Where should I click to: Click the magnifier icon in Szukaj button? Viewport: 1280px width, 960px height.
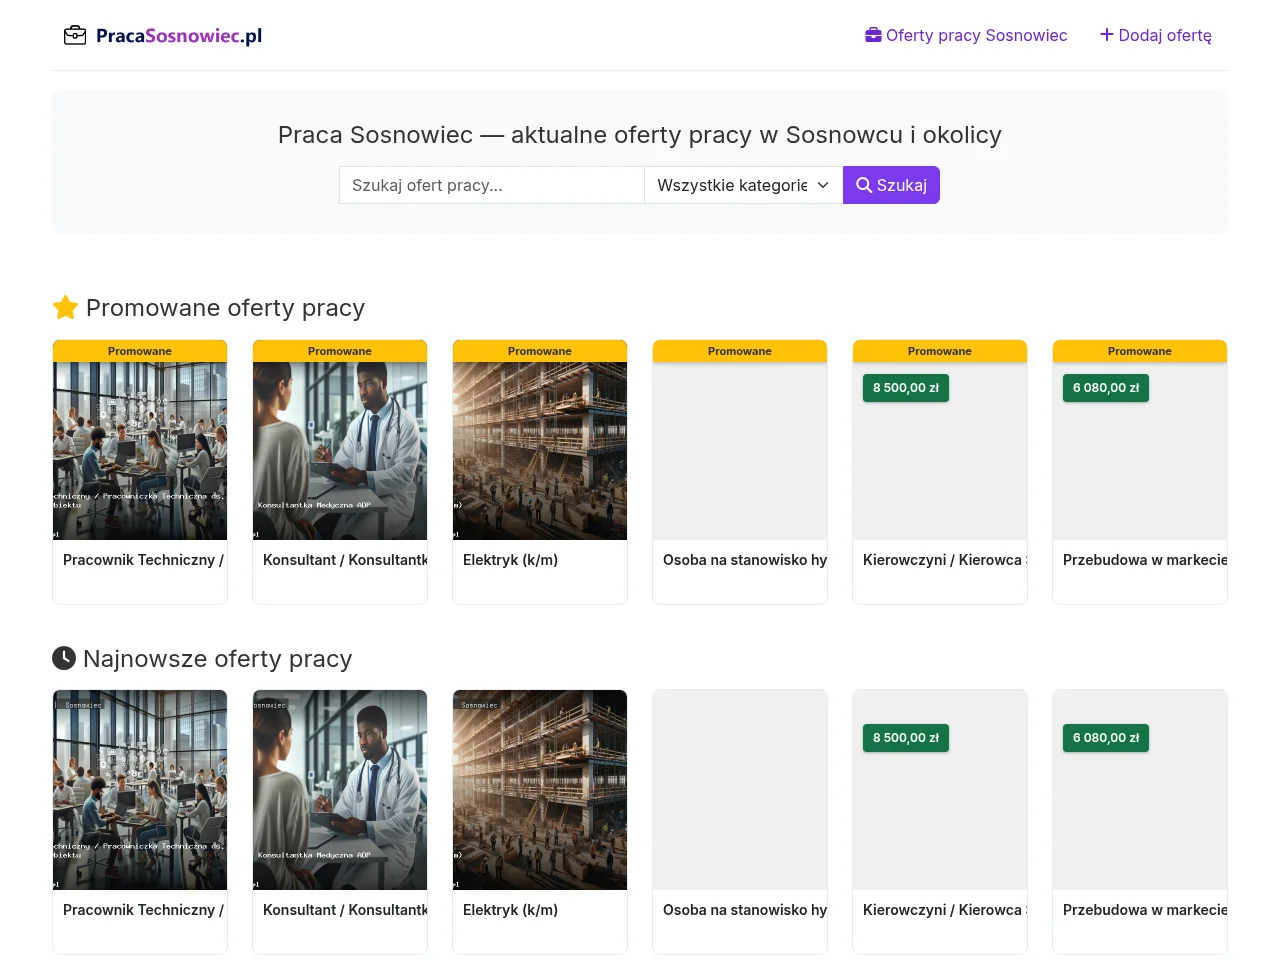tap(864, 185)
